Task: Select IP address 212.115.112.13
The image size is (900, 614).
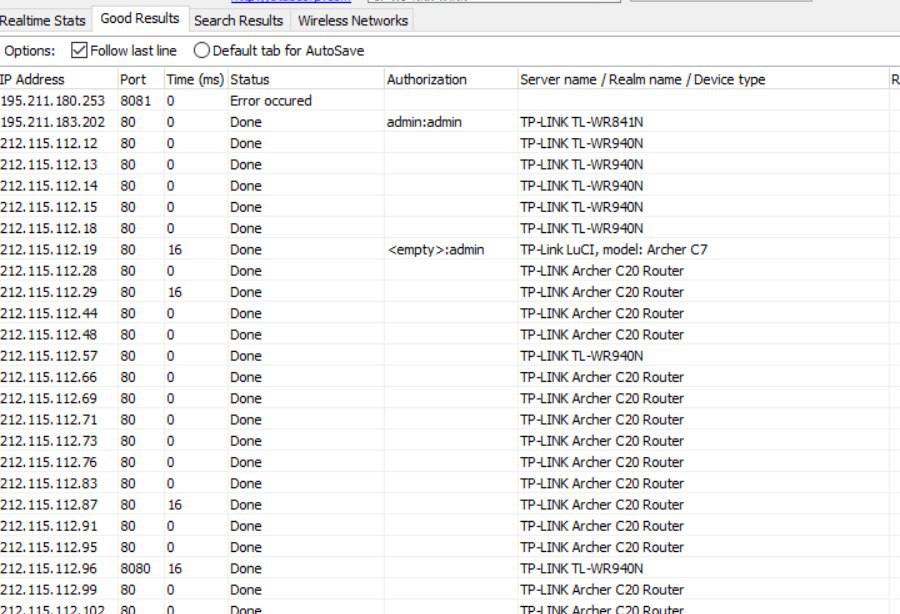Action: coord(49,165)
